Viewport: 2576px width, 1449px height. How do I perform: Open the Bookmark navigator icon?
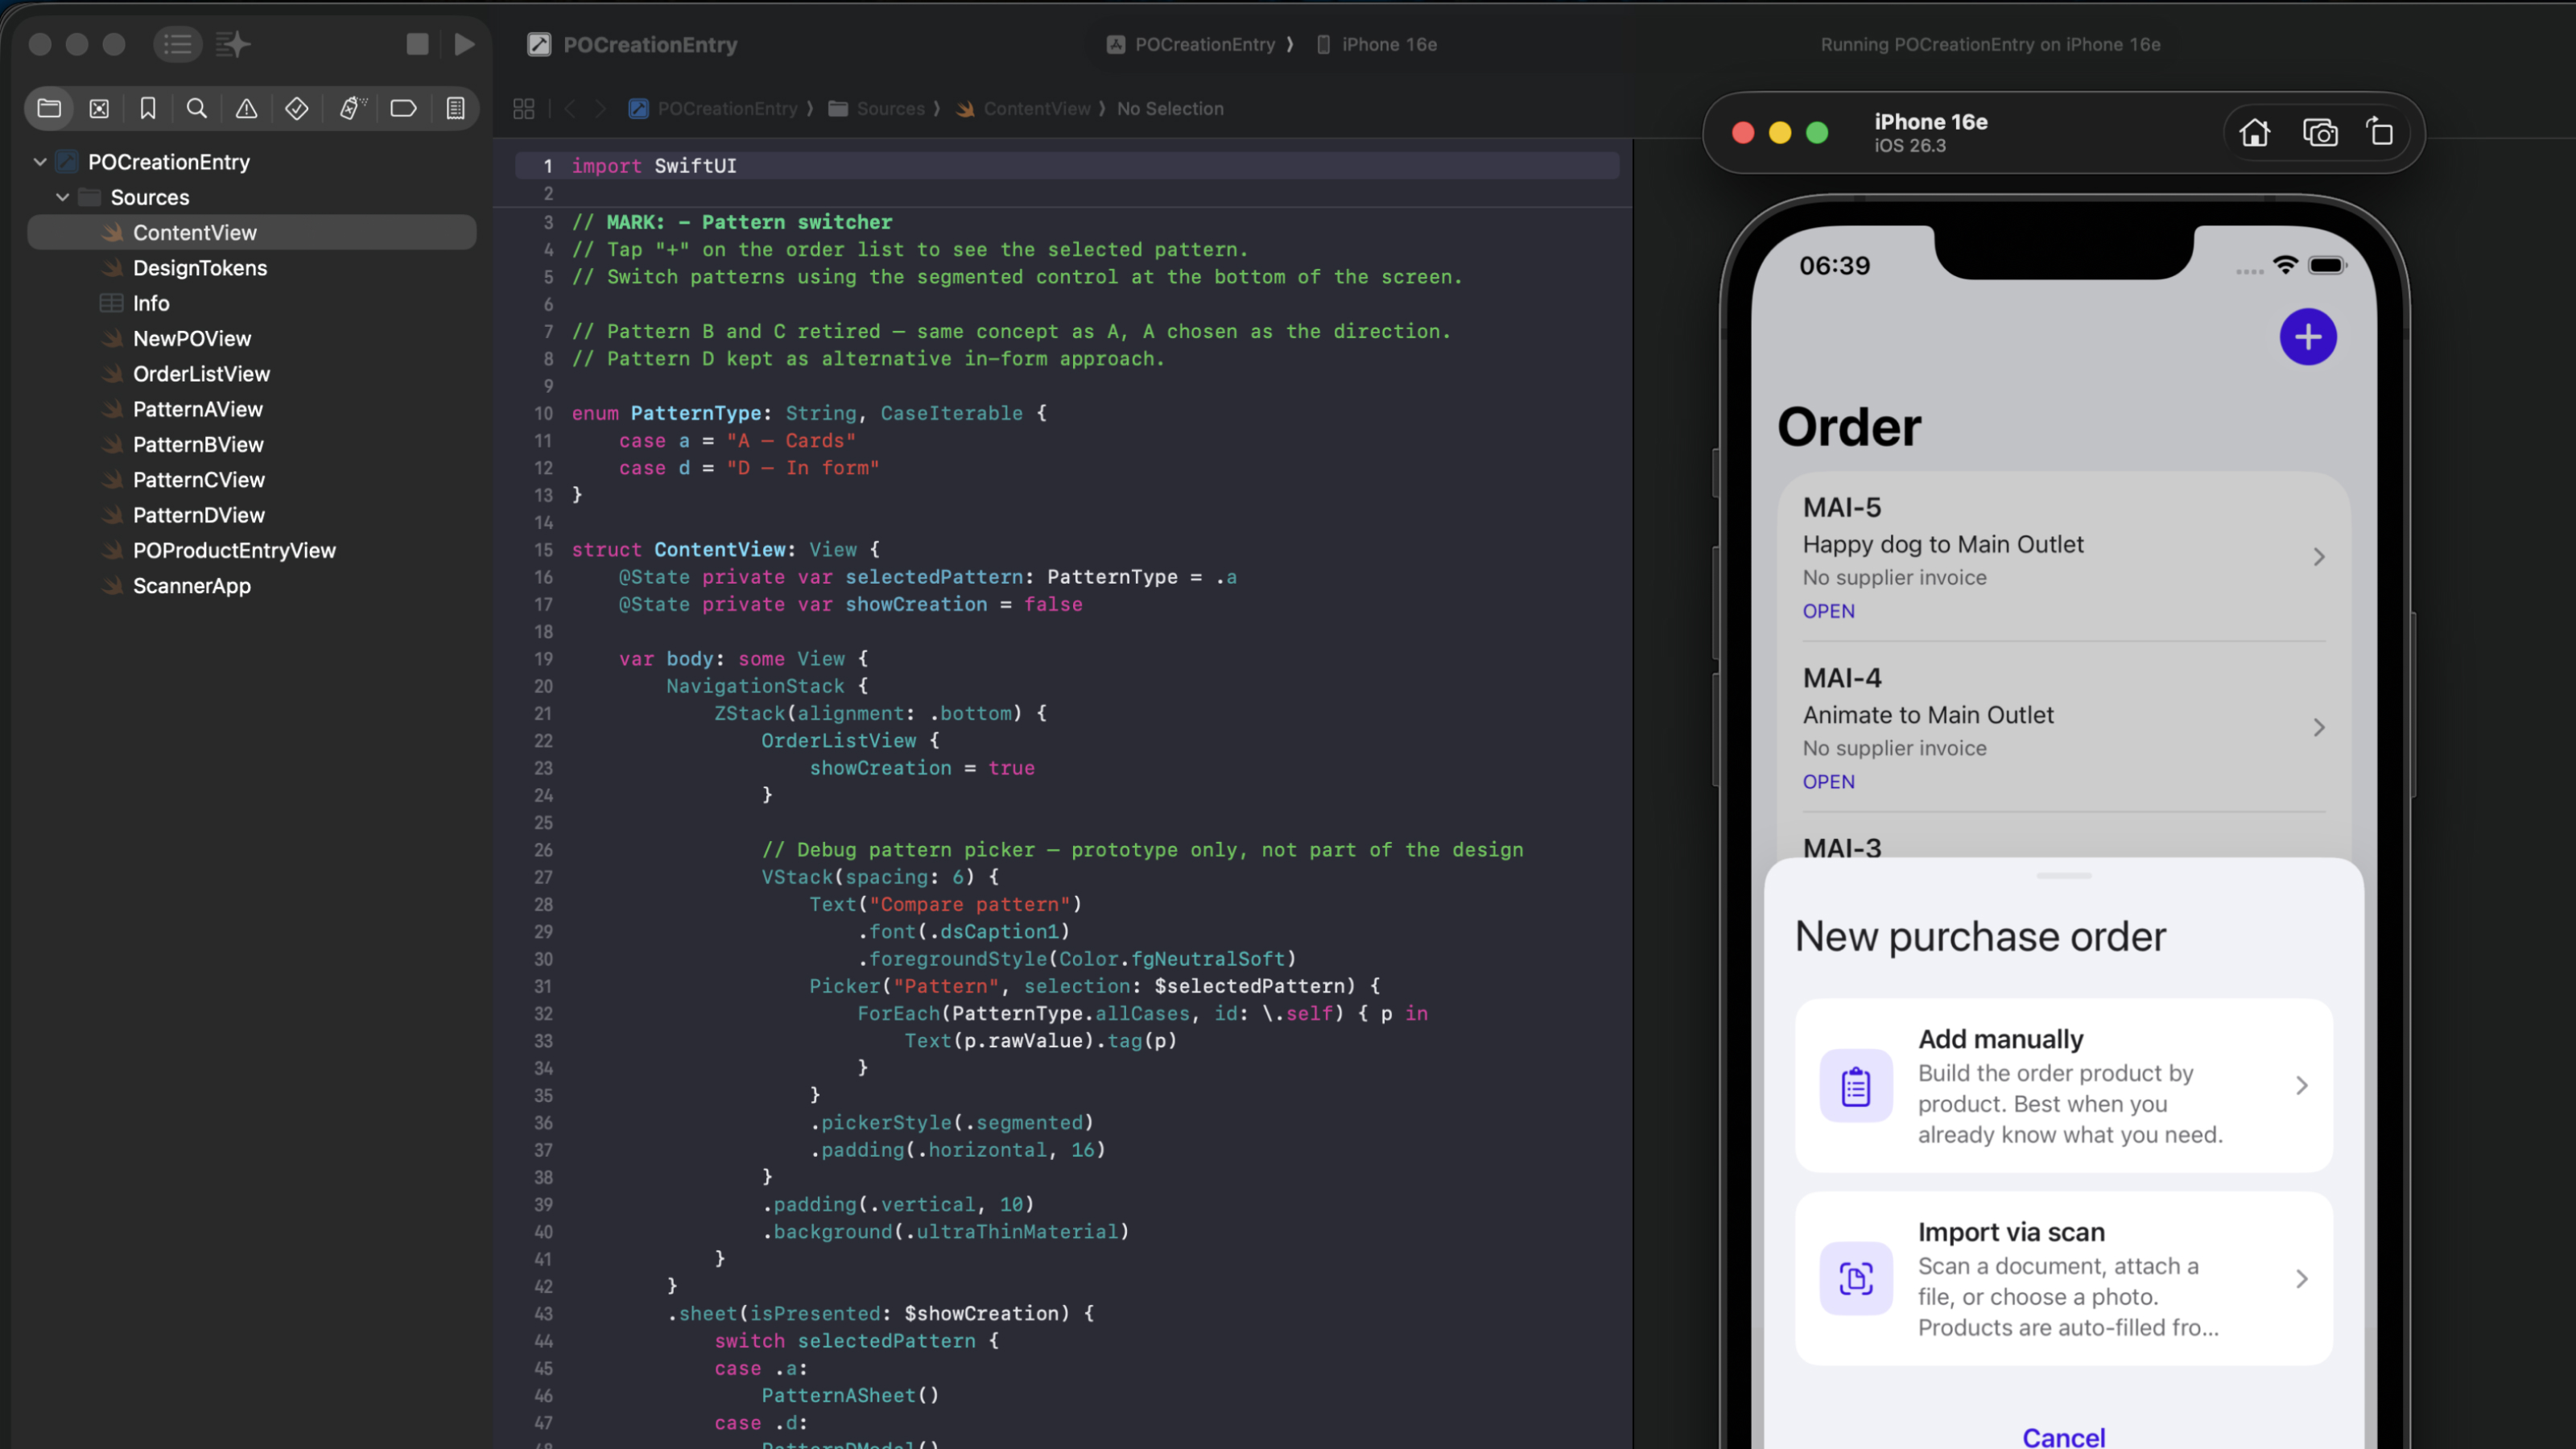pos(148,108)
